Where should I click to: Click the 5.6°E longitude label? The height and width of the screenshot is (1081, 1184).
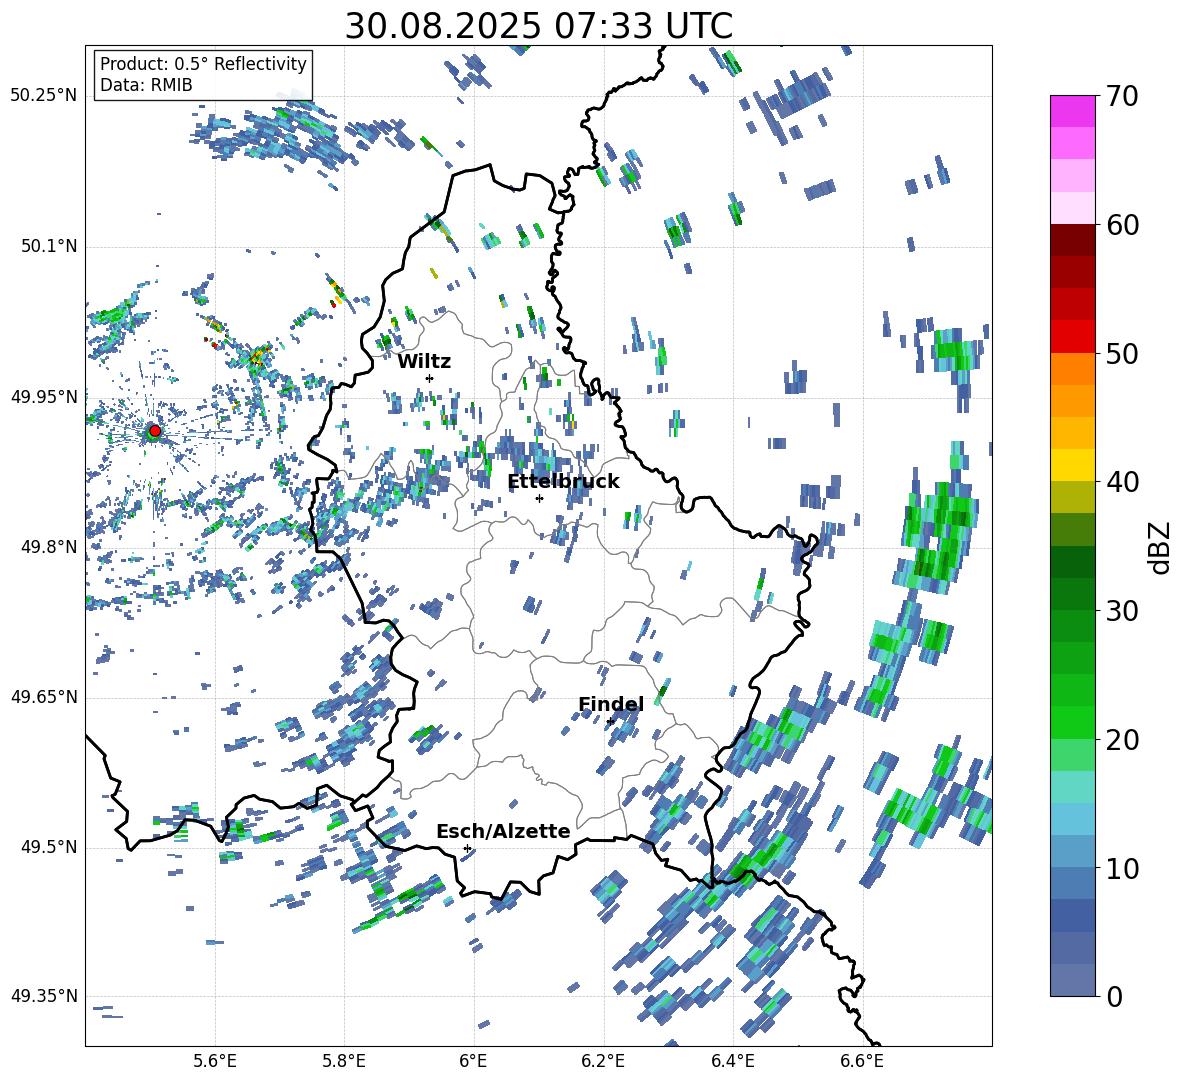214,1061
